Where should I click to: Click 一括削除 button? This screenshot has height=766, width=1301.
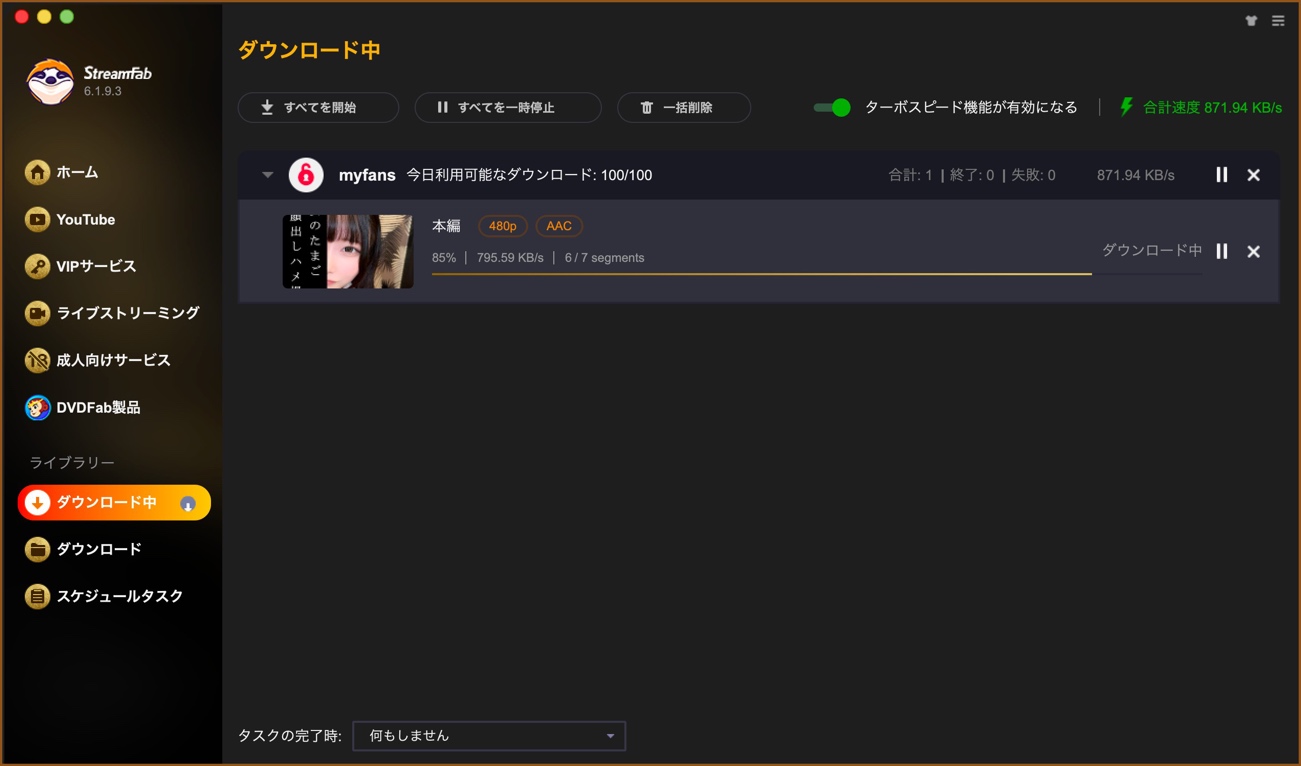click(684, 107)
